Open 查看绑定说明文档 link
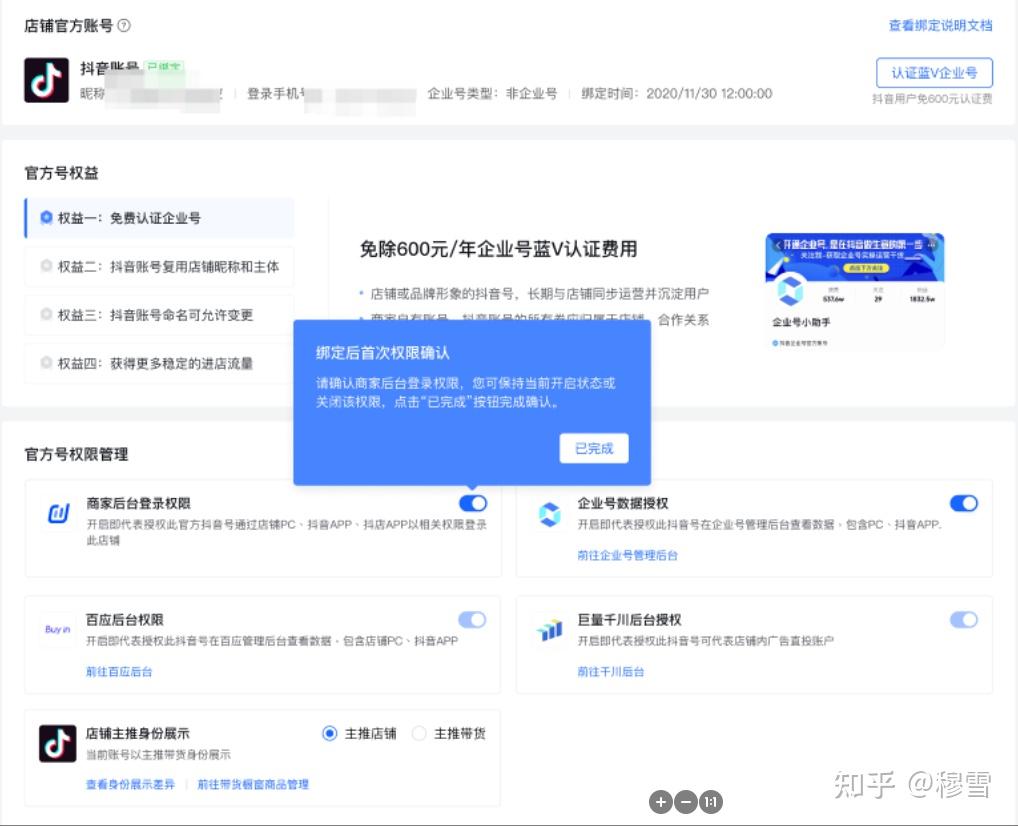 point(940,25)
